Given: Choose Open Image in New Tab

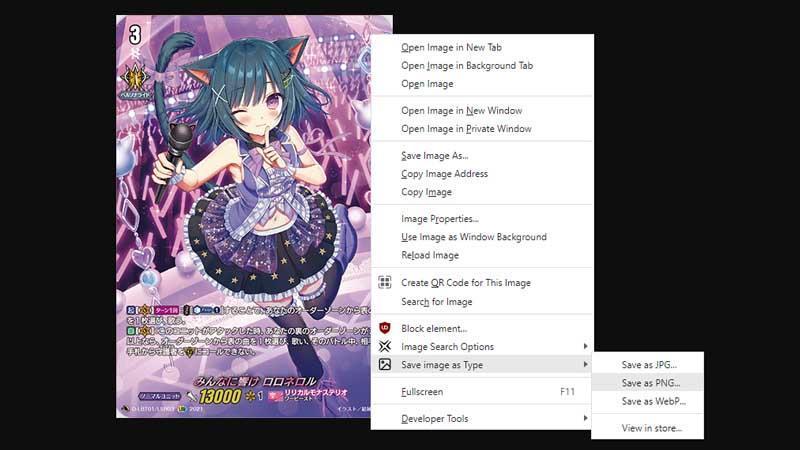Looking at the screenshot, I should (x=482, y=47).
